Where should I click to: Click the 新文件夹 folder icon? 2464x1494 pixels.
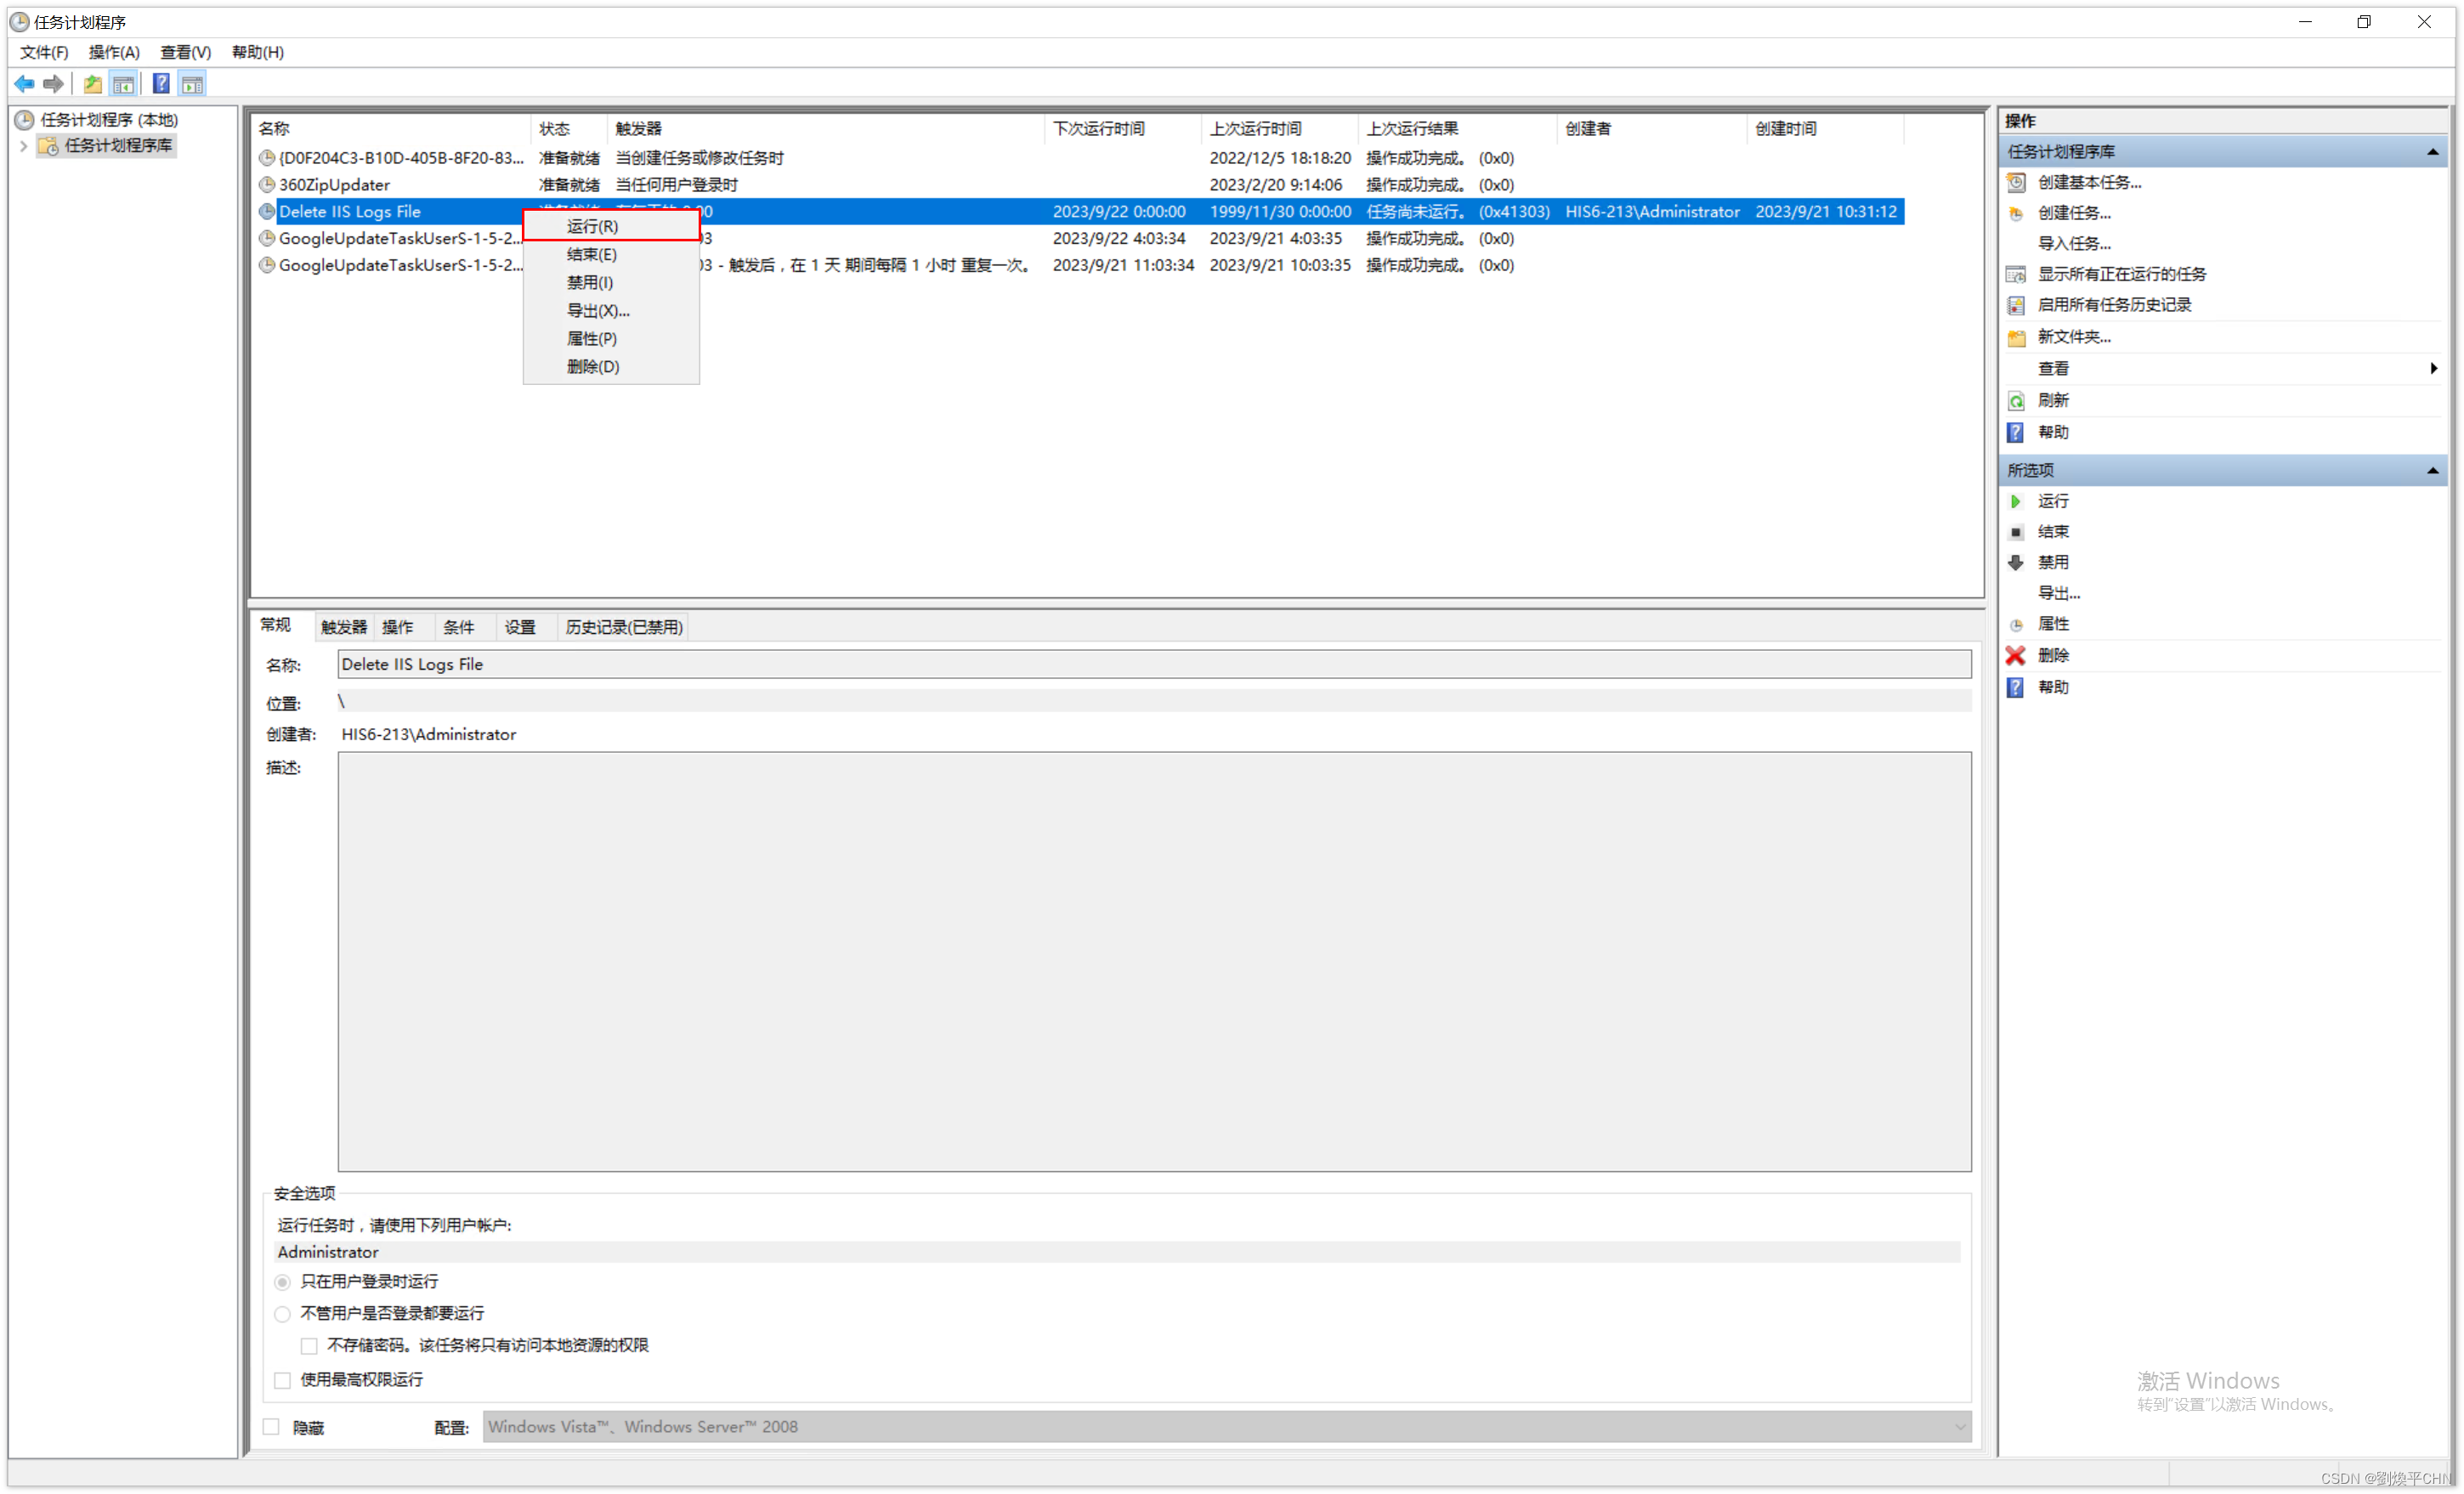pos(2016,338)
